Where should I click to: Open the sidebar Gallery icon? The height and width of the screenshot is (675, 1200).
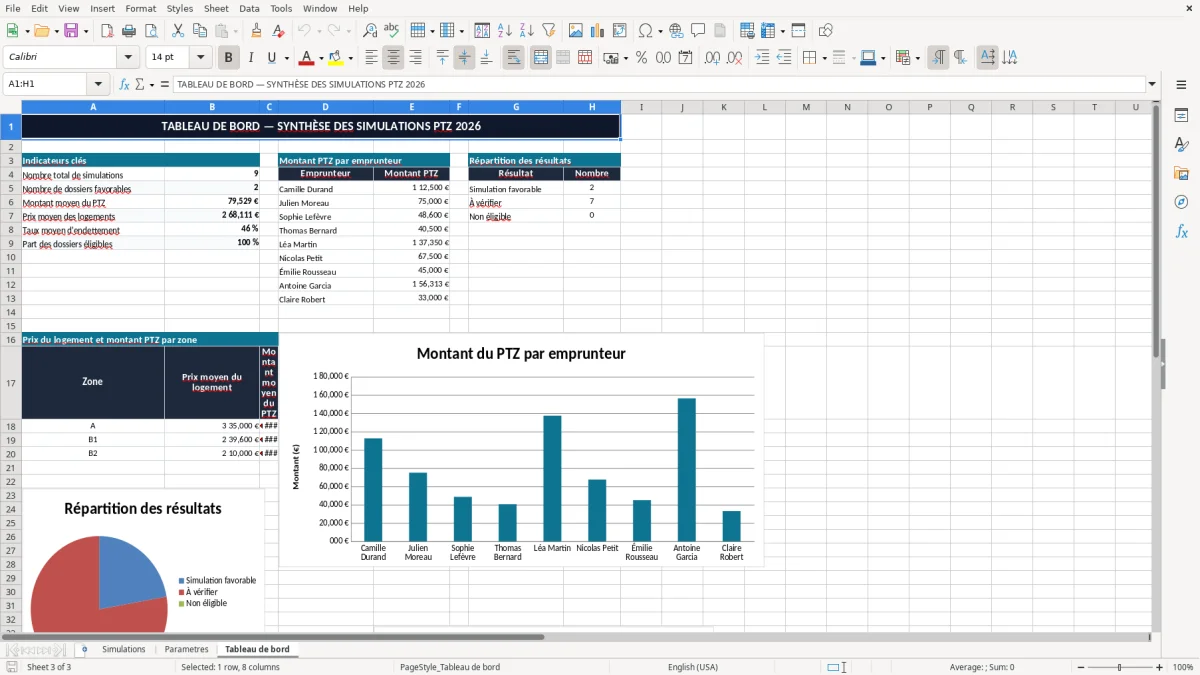[x=1181, y=173]
